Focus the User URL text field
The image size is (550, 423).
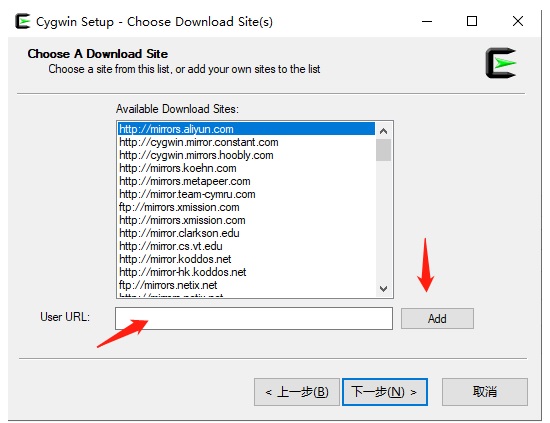(254, 318)
